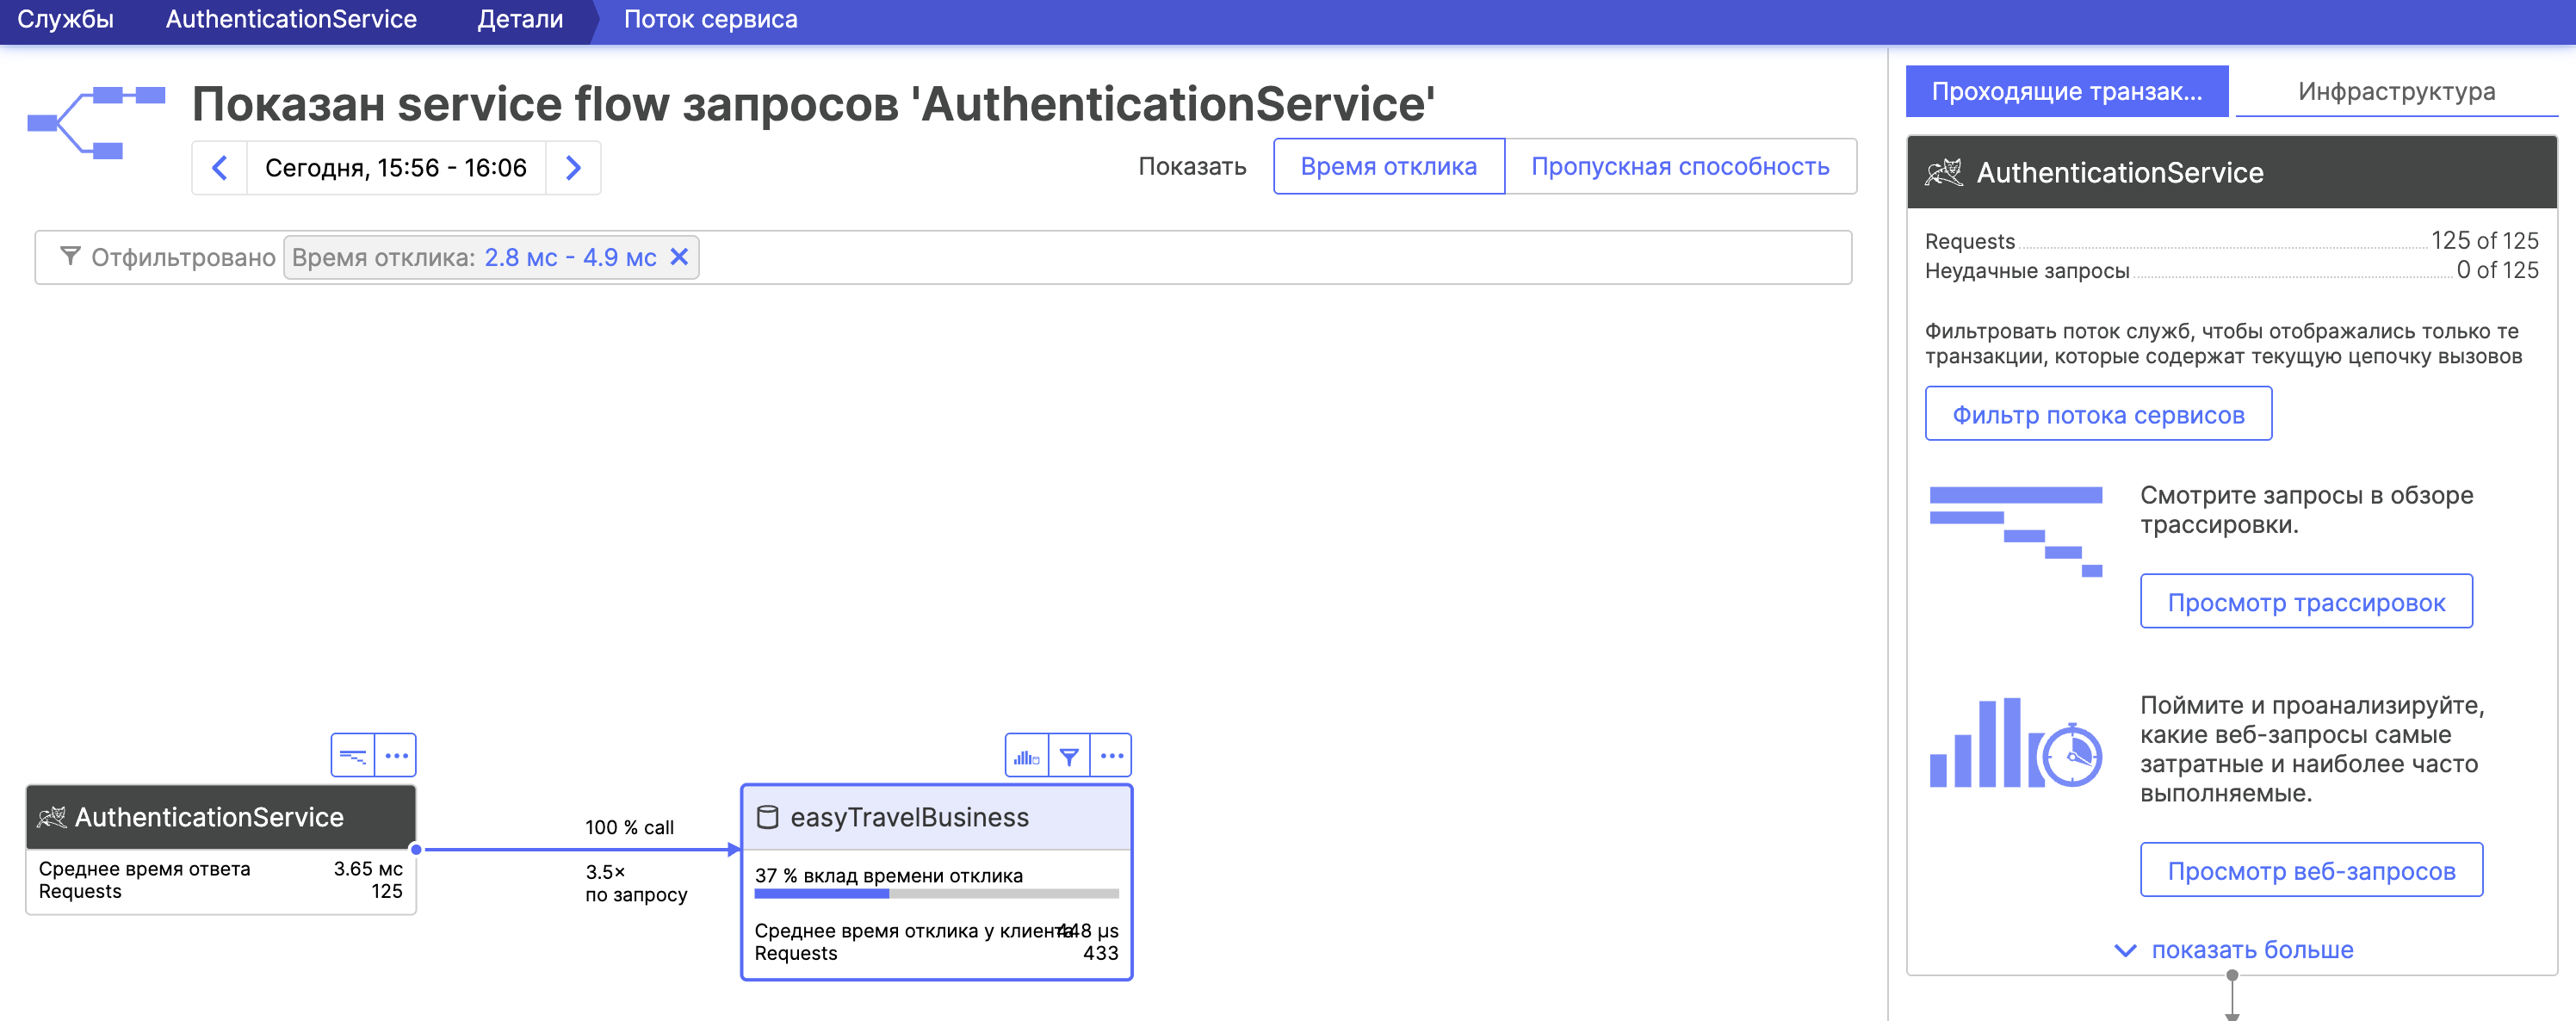Click the service flow icon beside the title

click(96, 122)
